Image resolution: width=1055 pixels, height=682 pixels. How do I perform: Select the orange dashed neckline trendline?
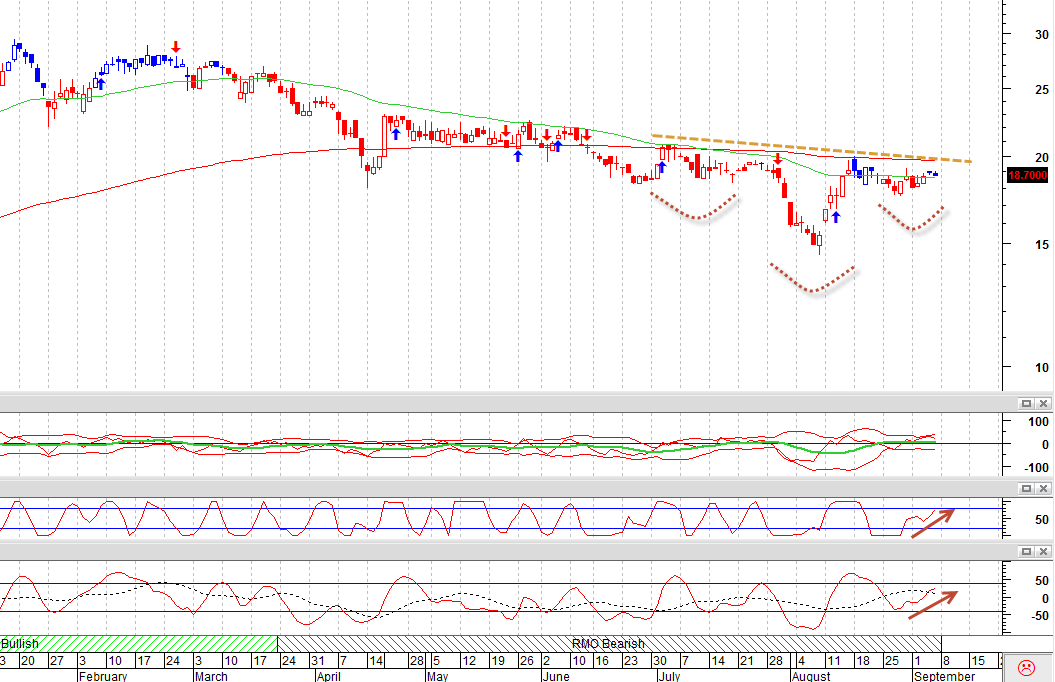tap(811, 149)
